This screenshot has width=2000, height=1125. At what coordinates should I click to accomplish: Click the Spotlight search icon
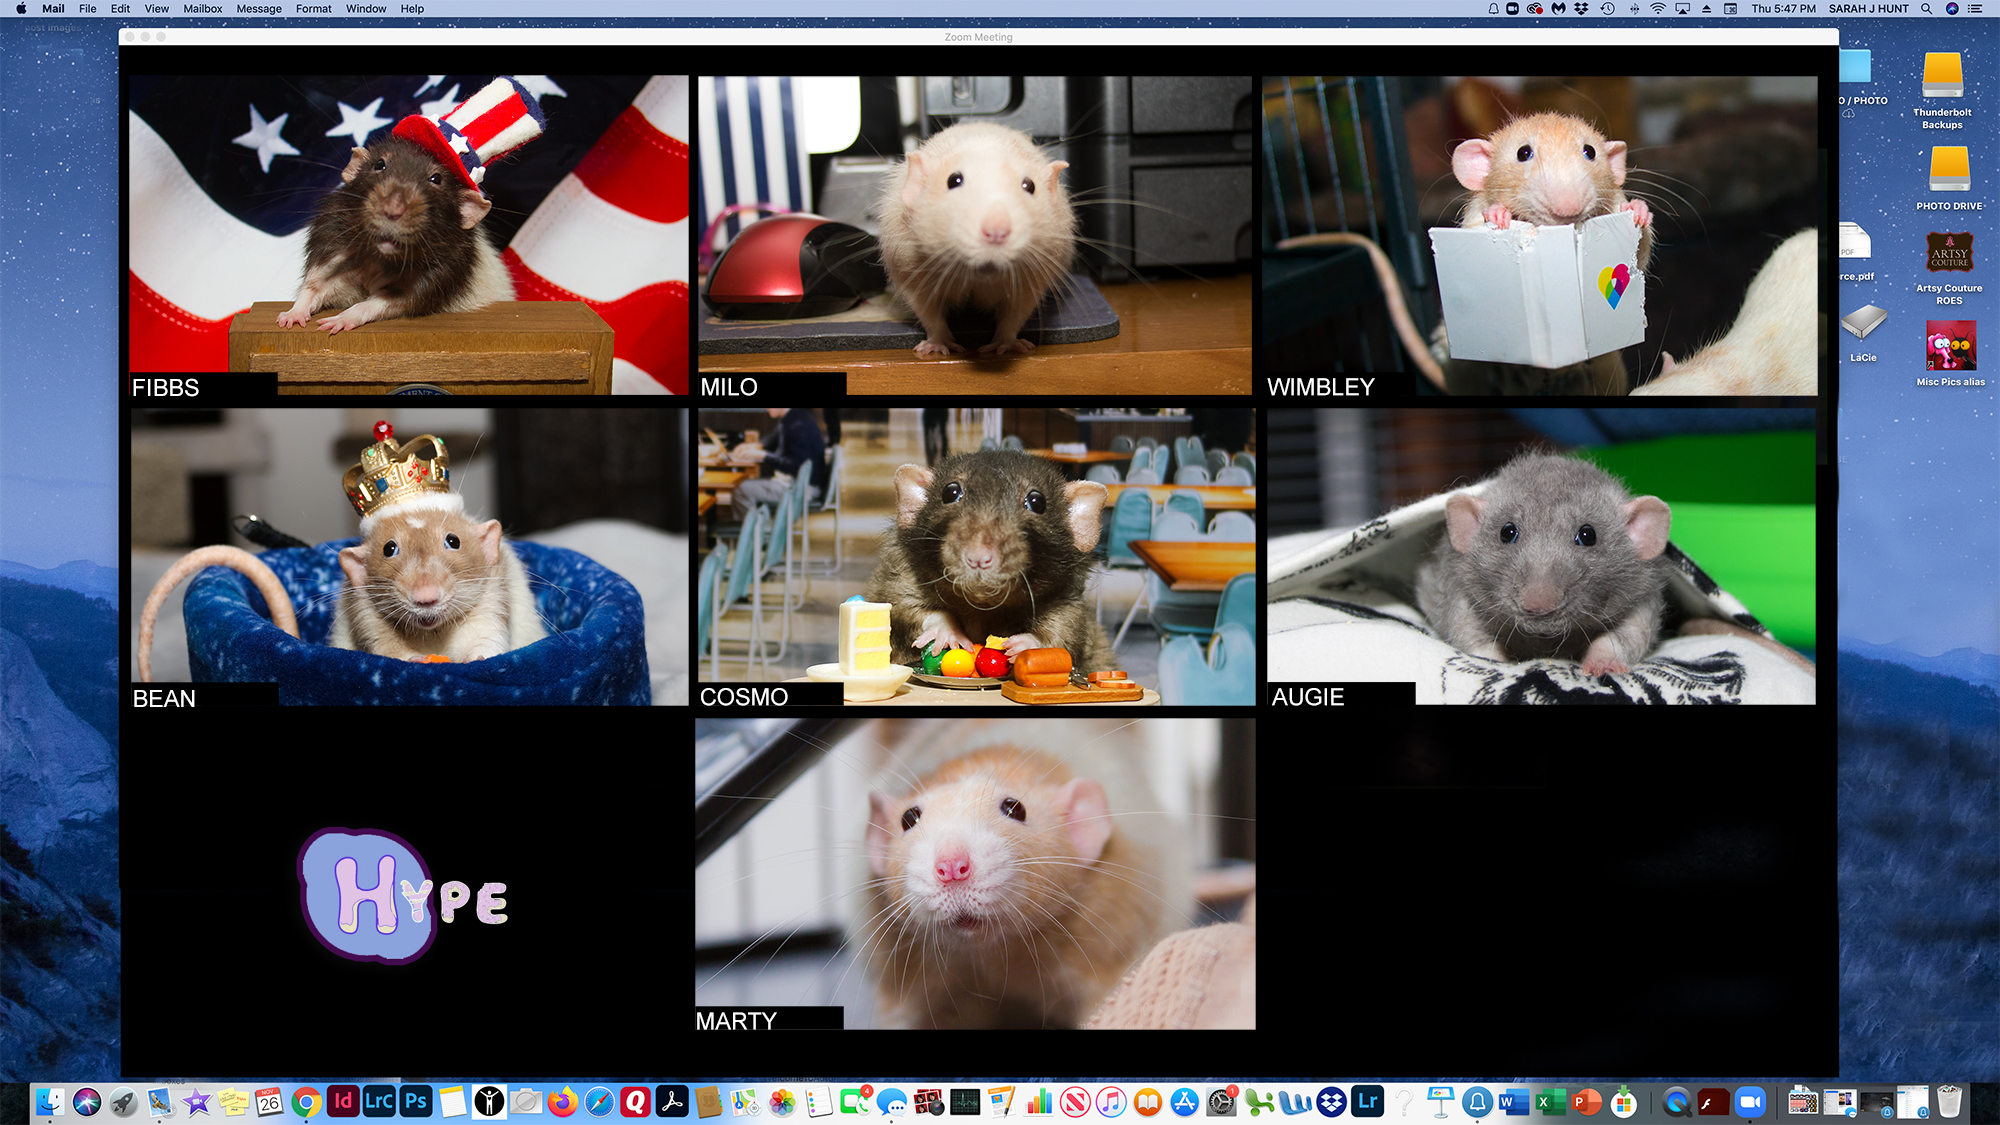(1926, 9)
